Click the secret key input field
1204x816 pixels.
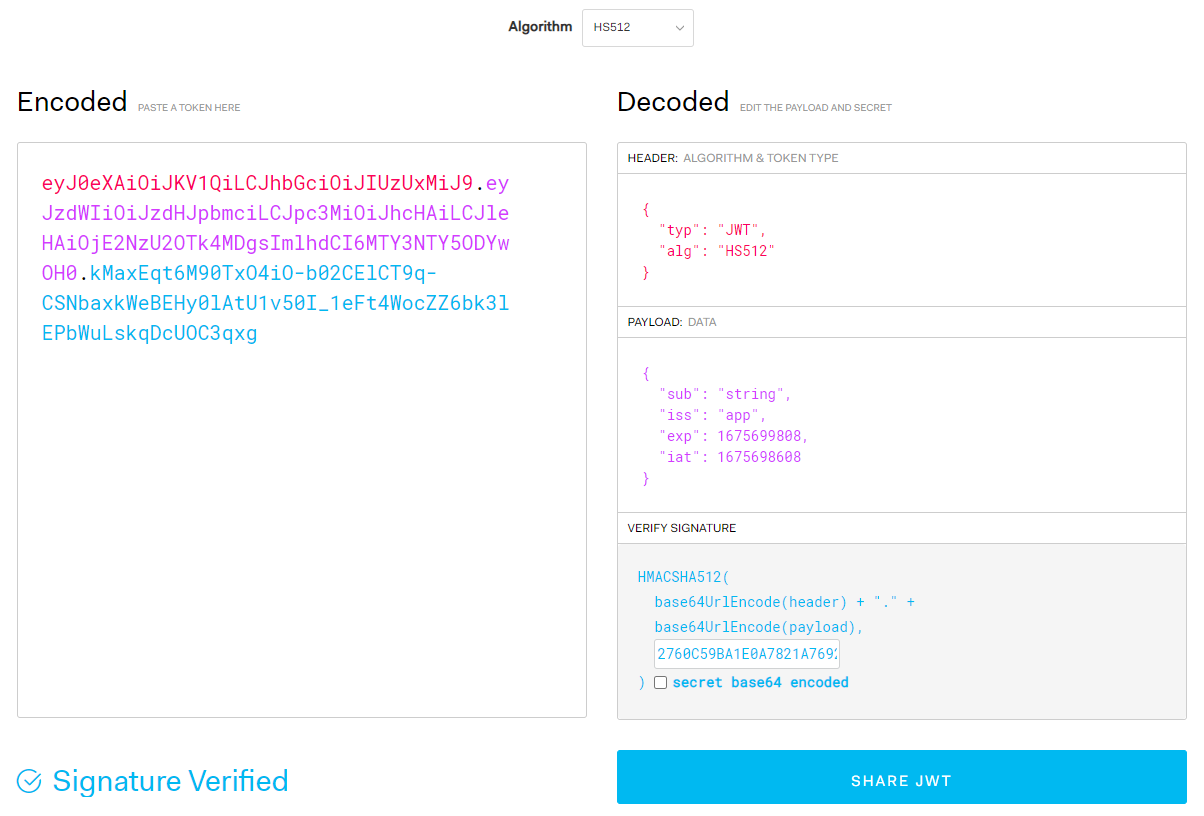click(747, 654)
